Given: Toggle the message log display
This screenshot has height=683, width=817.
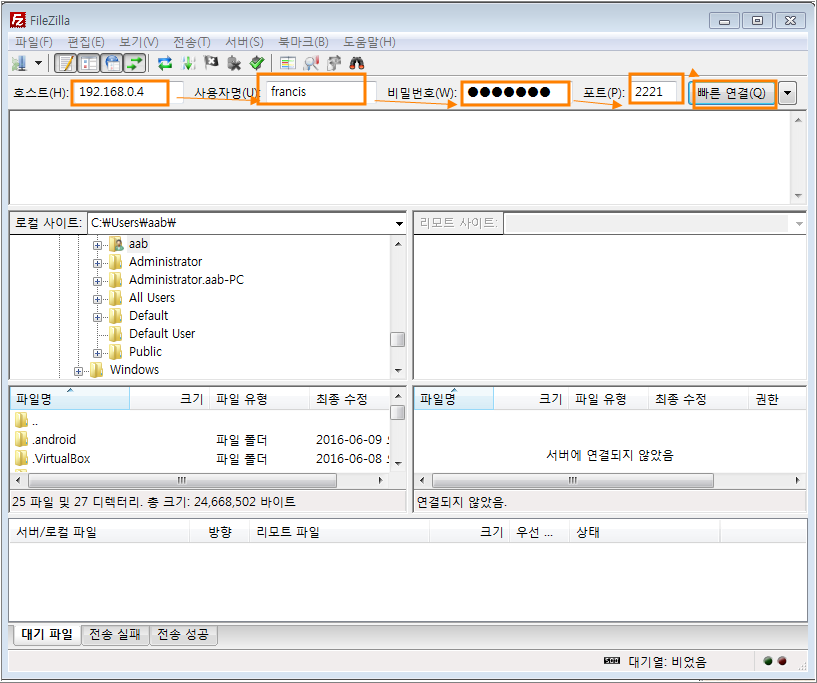Looking at the screenshot, I should point(66,64).
